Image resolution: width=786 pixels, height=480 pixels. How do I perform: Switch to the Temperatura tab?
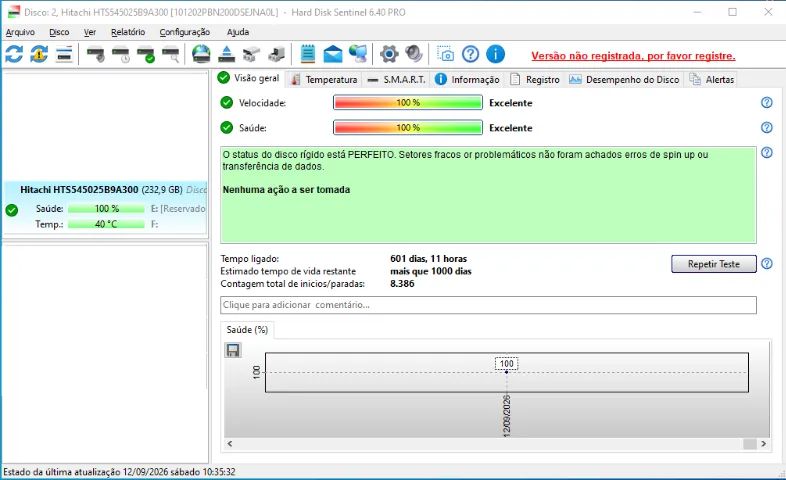click(324, 80)
